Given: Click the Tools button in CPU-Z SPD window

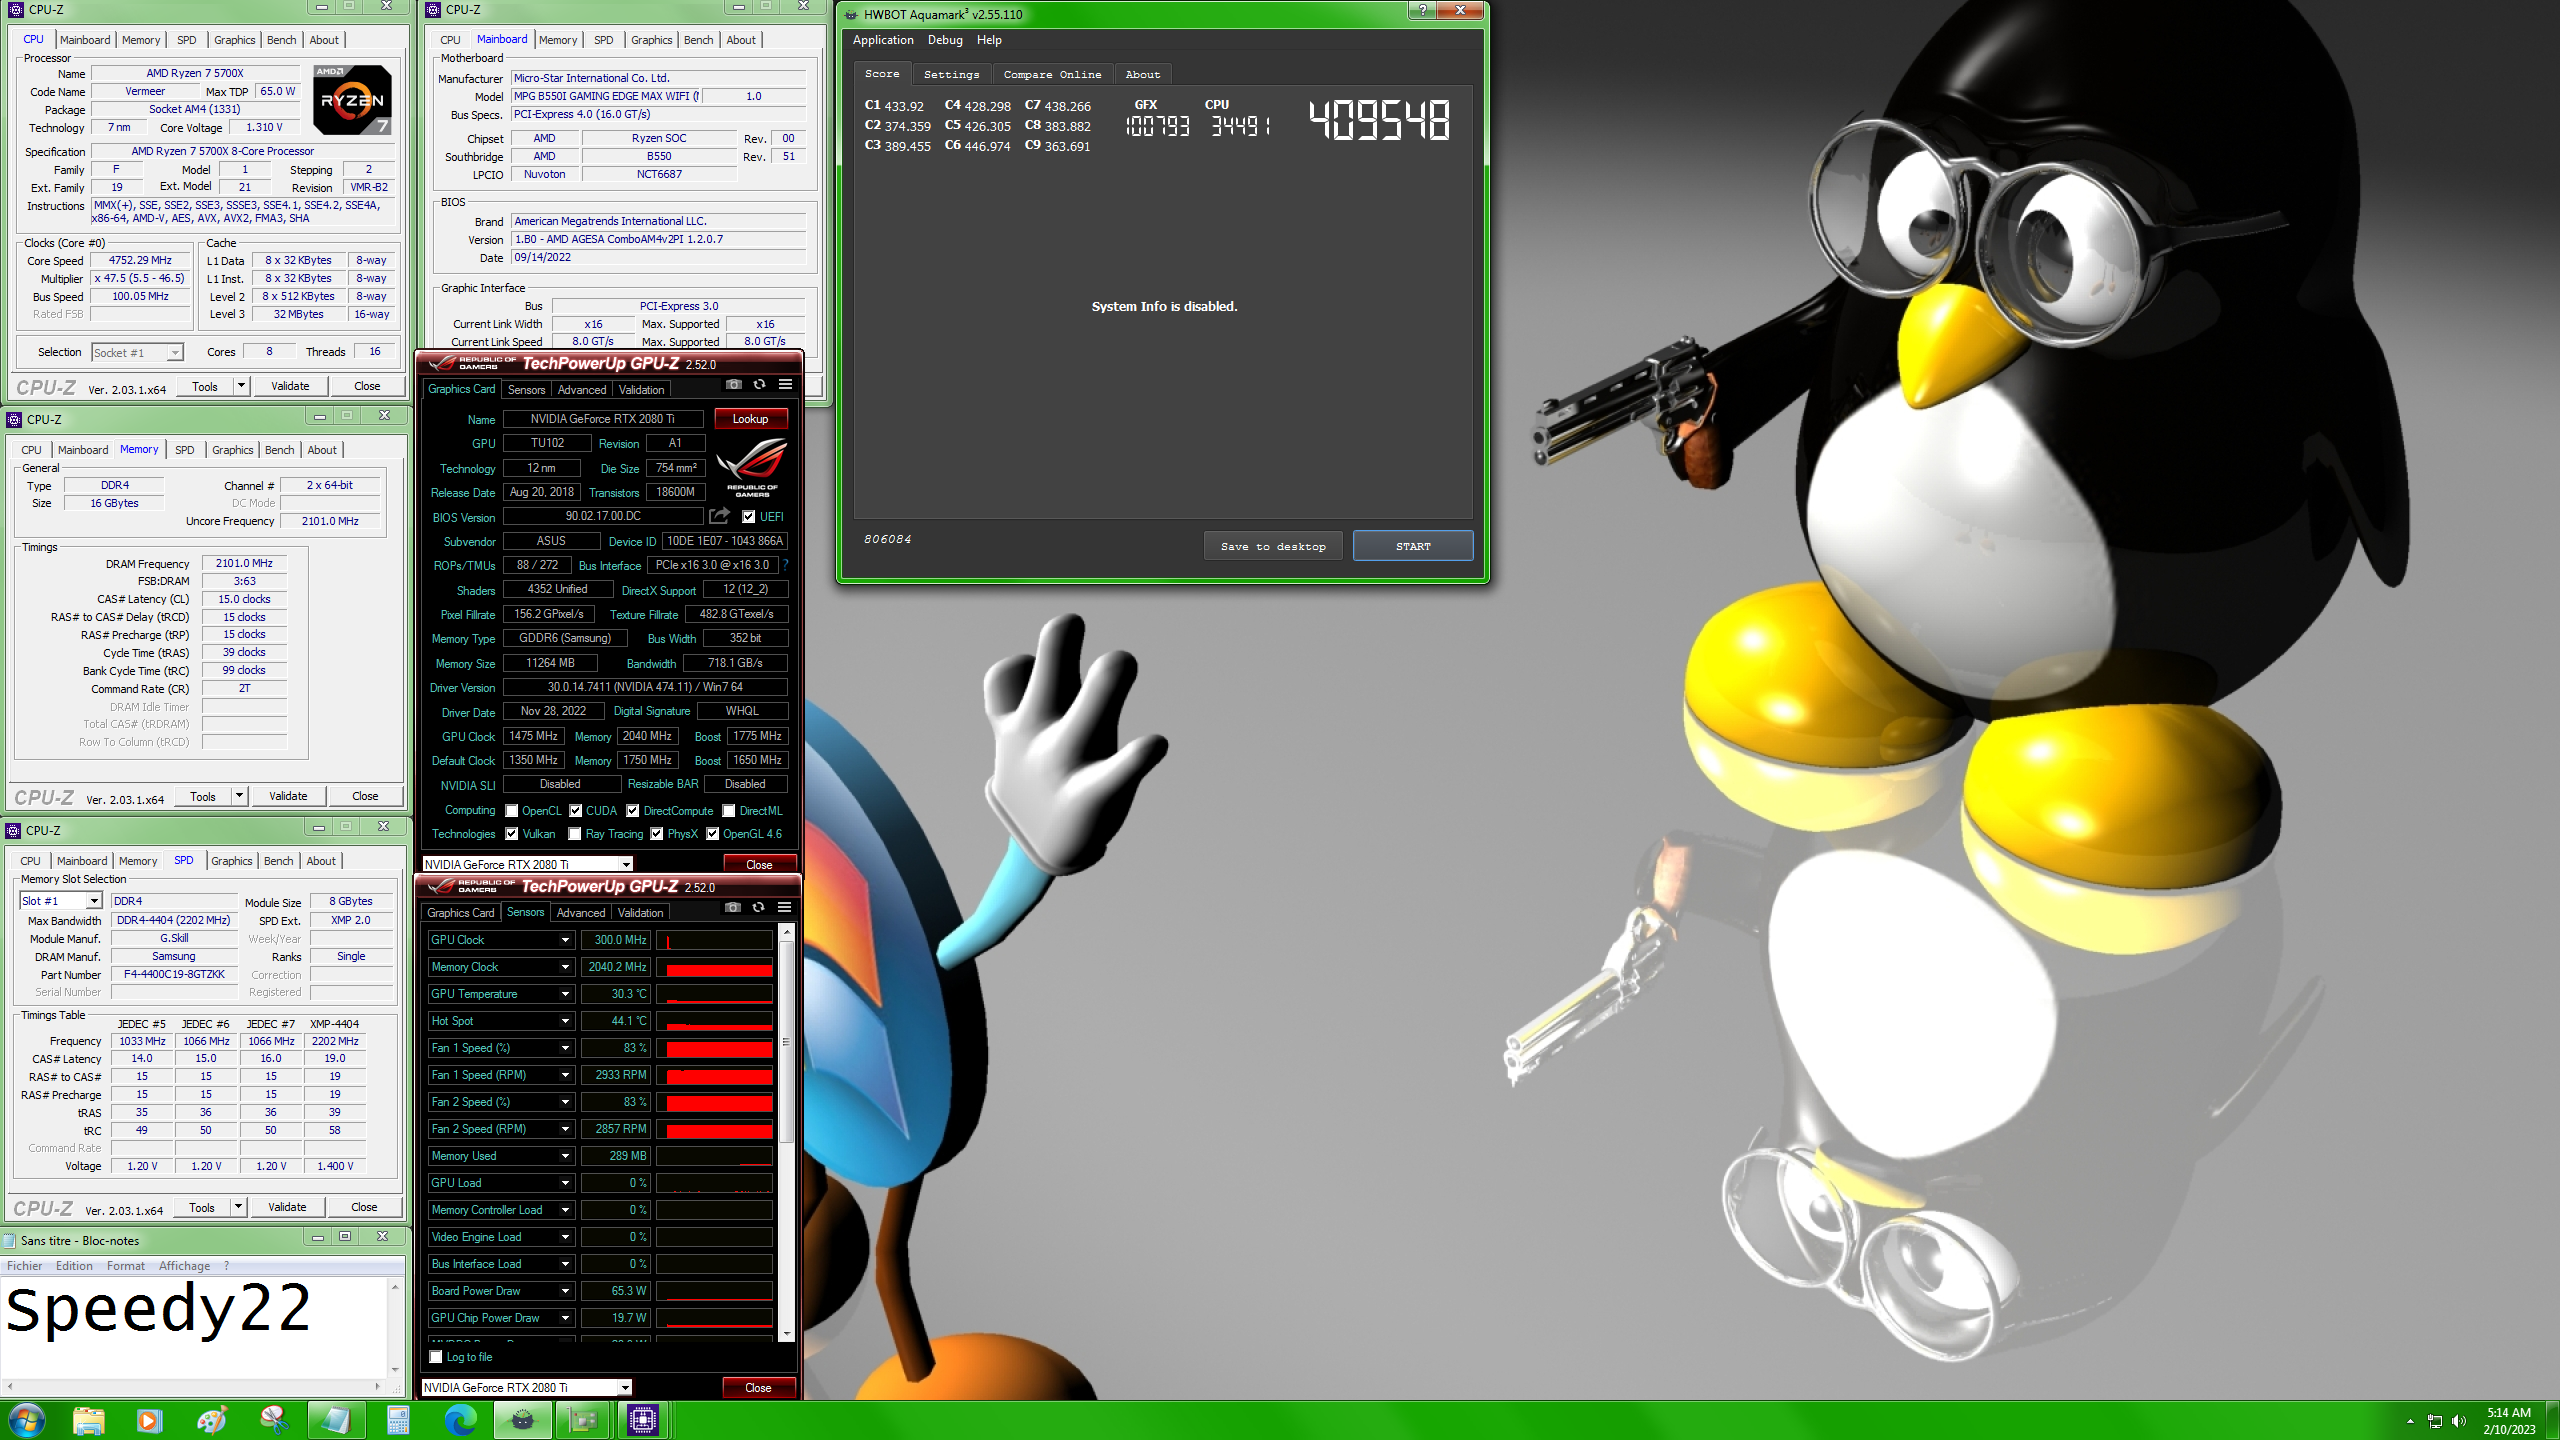Looking at the screenshot, I should pos(202,1207).
